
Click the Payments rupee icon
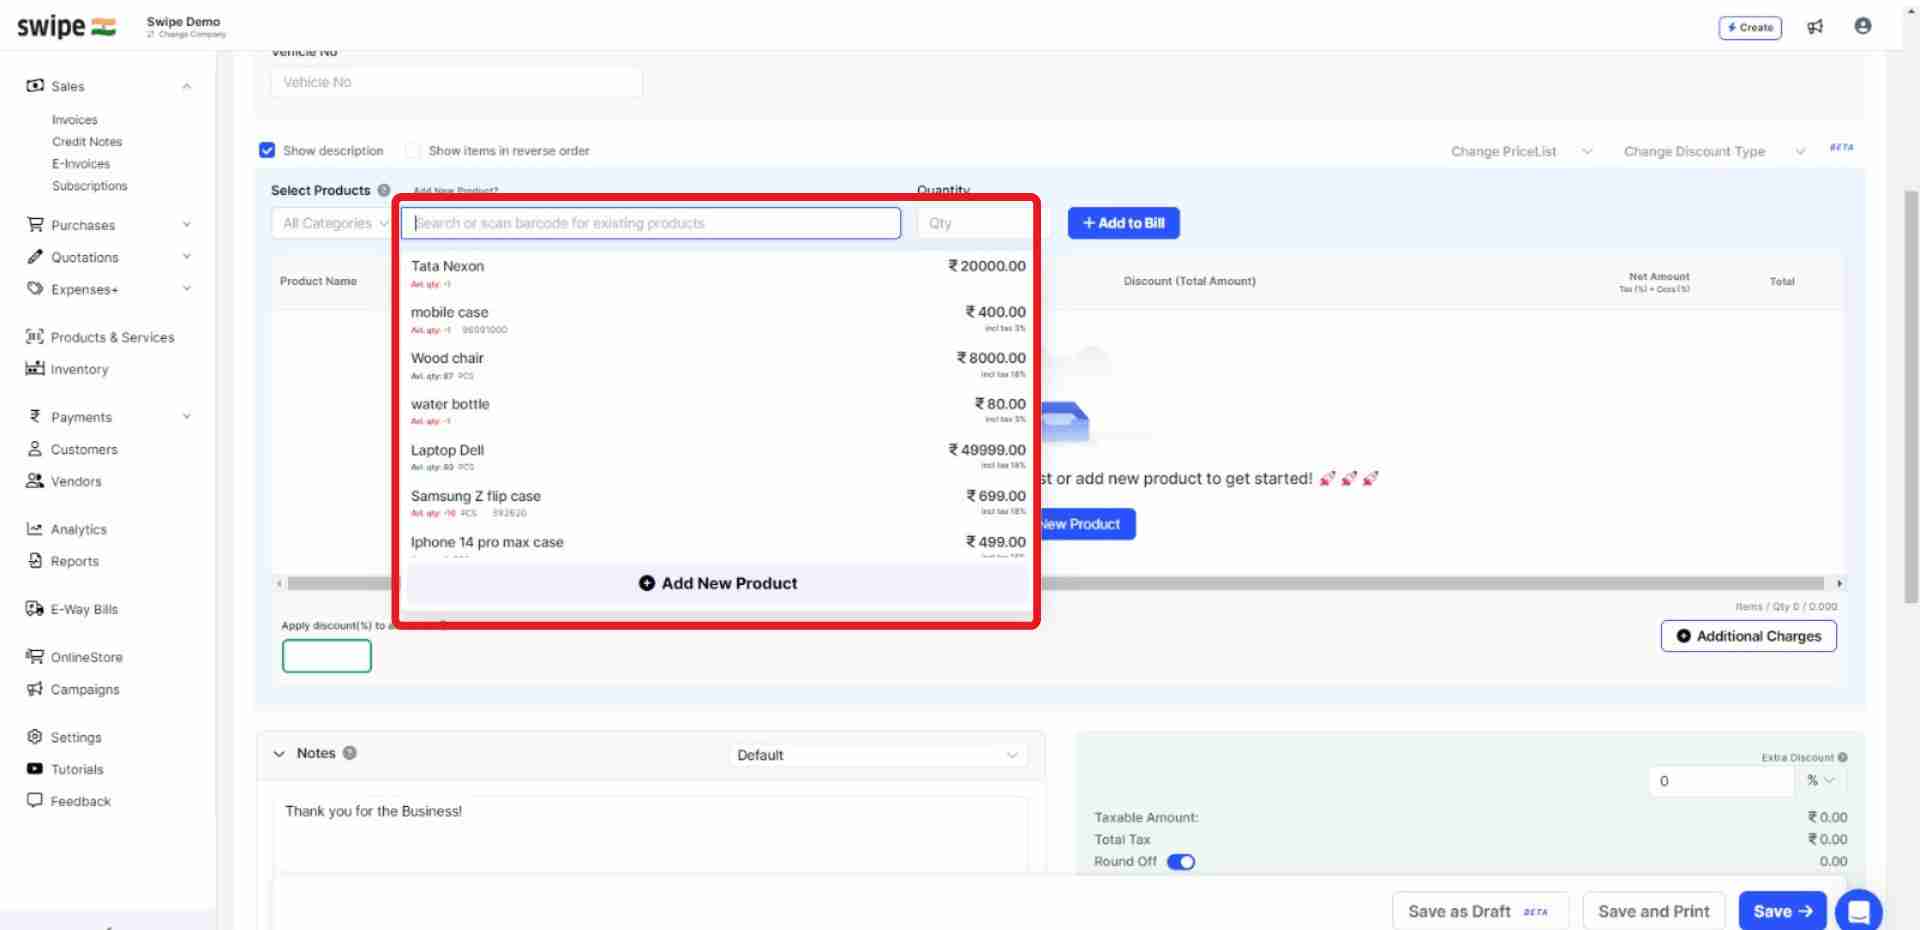pyautogui.click(x=35, y=417)
